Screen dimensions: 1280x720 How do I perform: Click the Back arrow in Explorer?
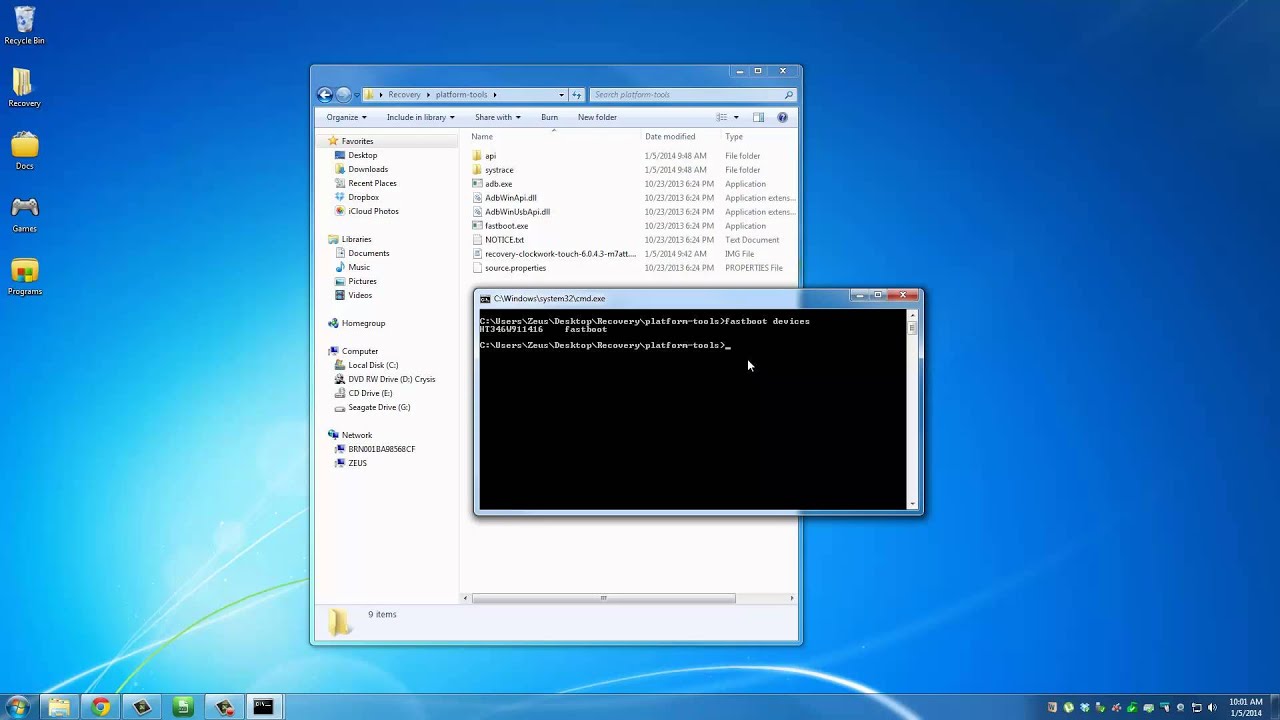325,95
